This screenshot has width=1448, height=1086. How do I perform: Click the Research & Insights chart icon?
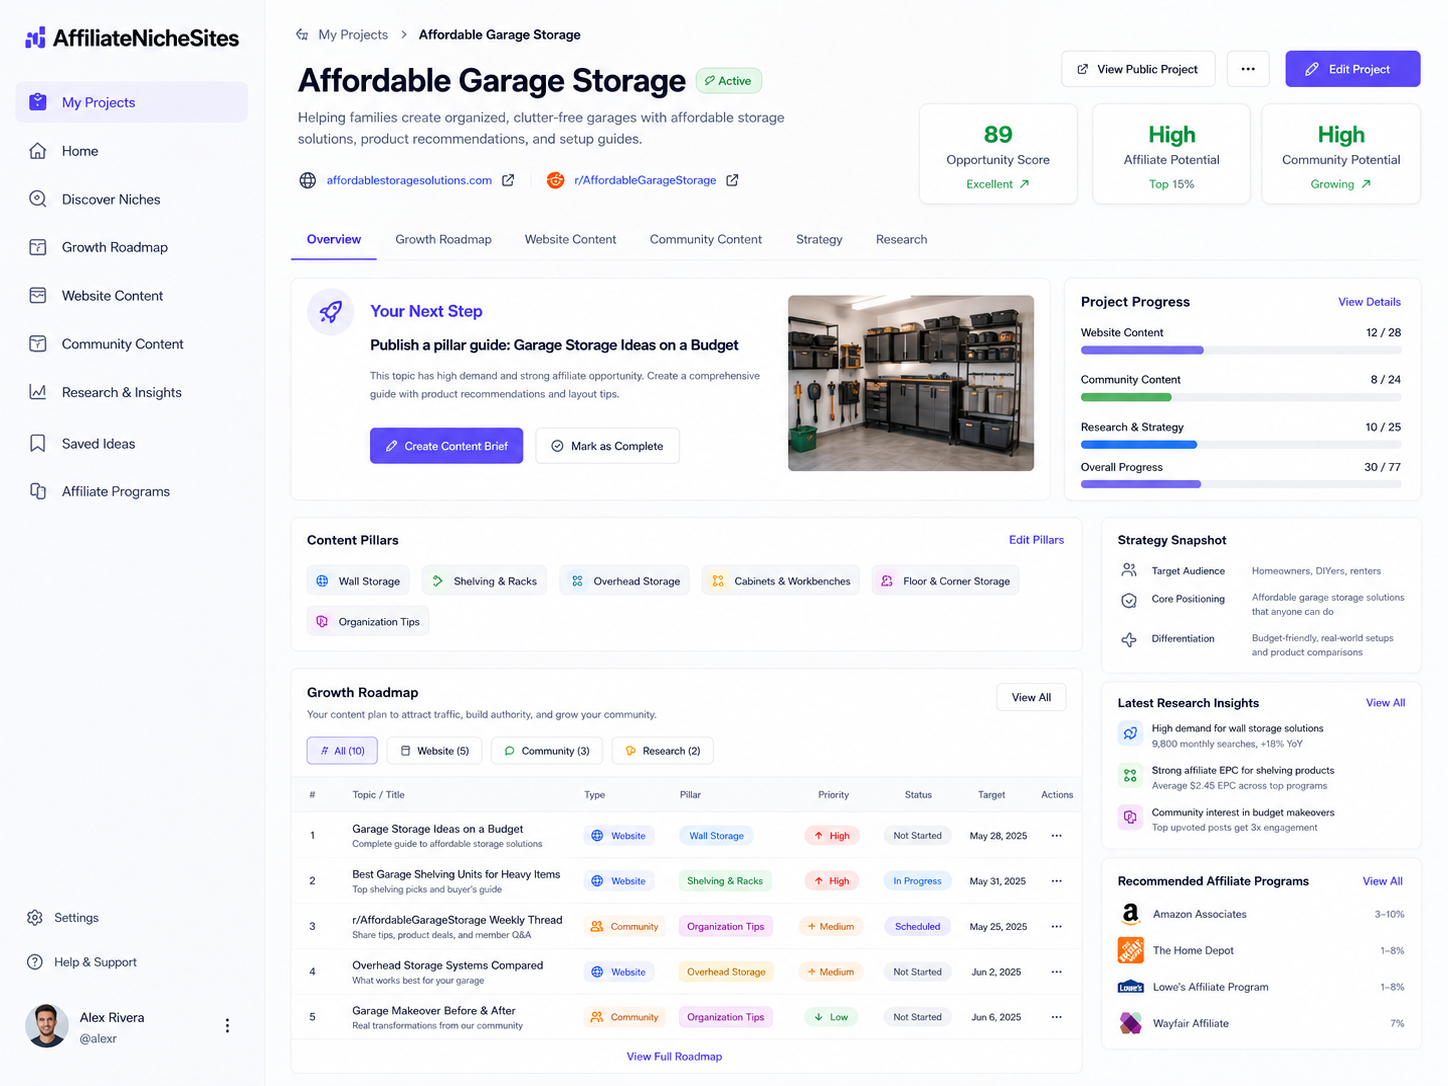coord(37,392)
